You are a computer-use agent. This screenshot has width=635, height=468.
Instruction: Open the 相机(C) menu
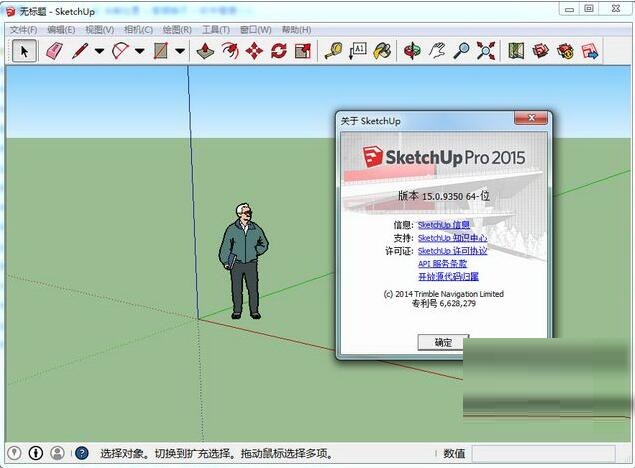tap(137, 30)
